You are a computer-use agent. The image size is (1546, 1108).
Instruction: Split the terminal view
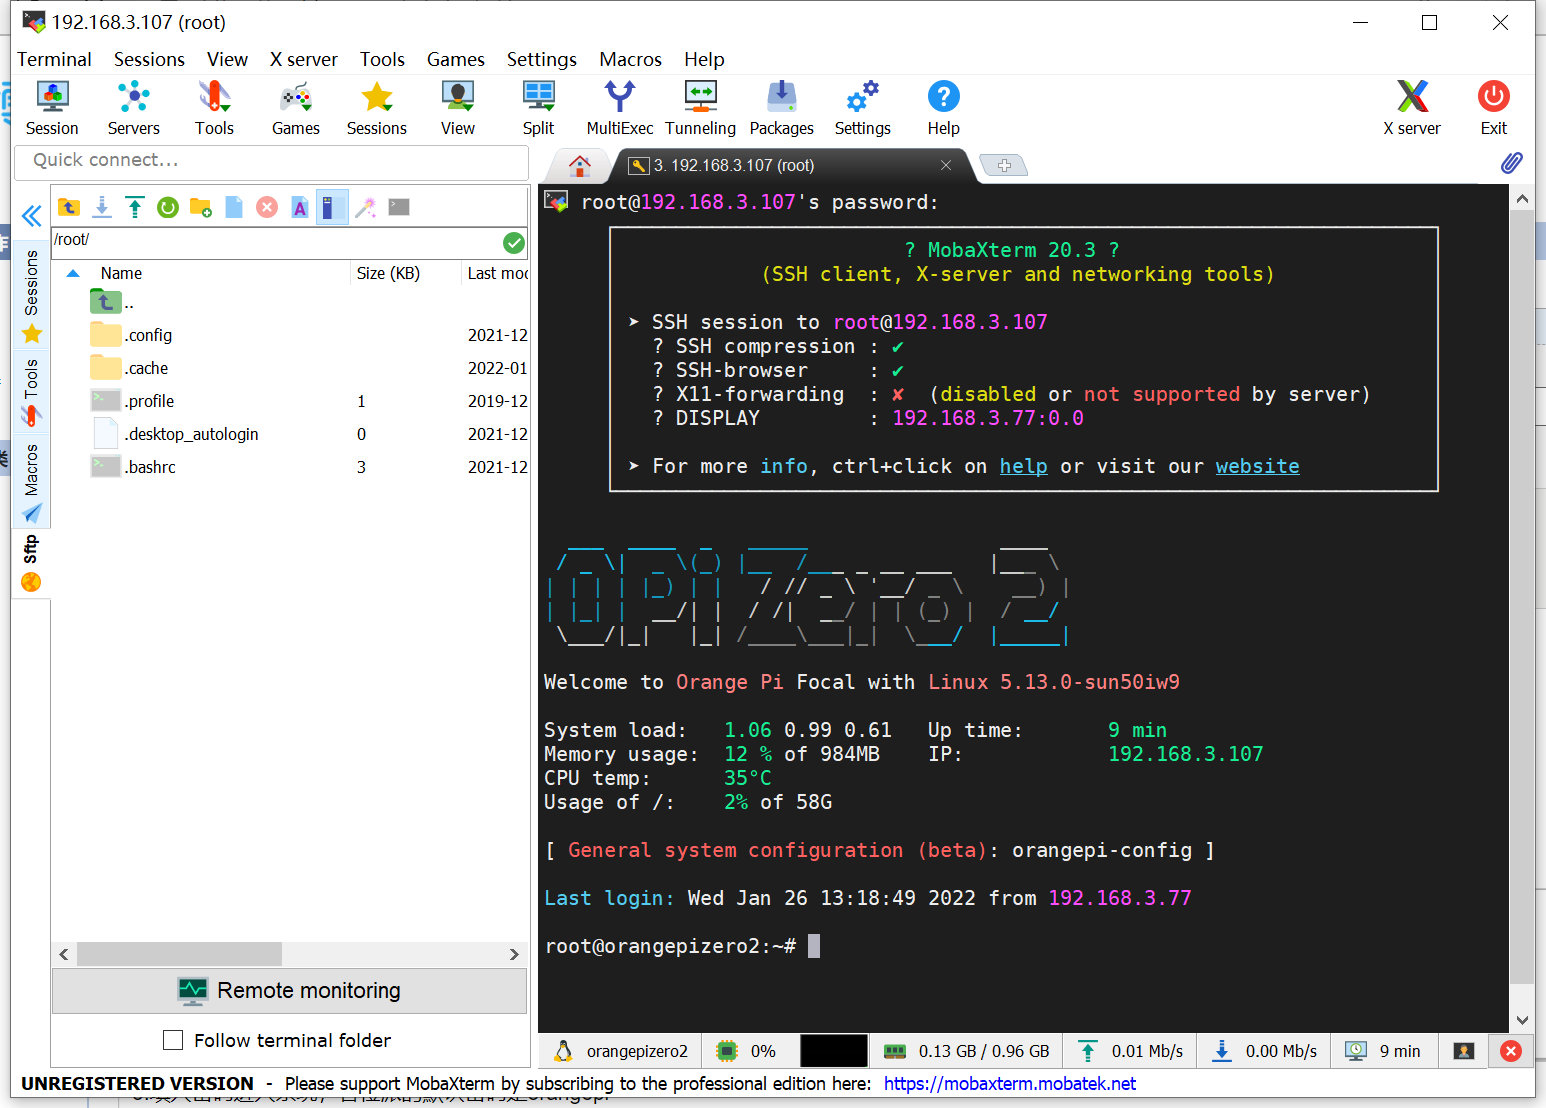pyautogui.click(x=538, y=107)
